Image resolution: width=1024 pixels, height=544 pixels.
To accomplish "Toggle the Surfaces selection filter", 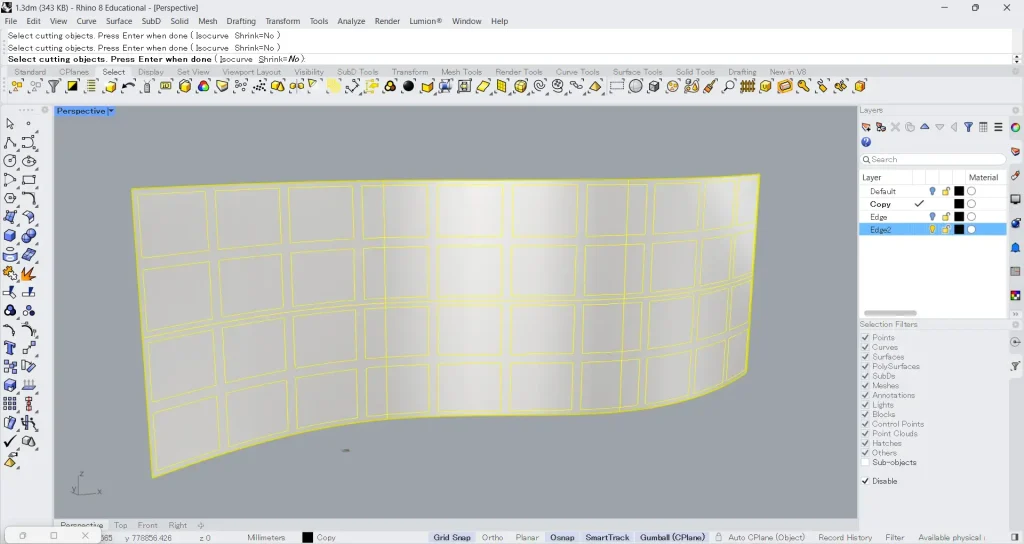I will (865, 357).
